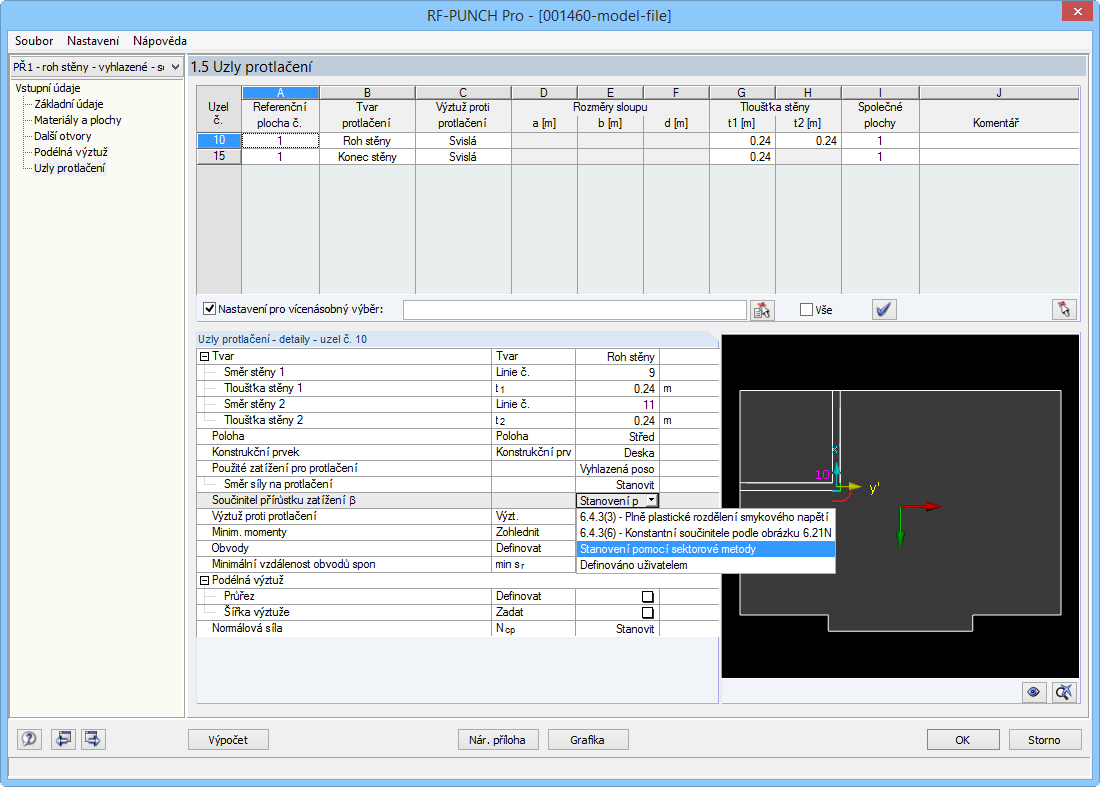Click Vyhlazená poso load value

pos(617,469)
